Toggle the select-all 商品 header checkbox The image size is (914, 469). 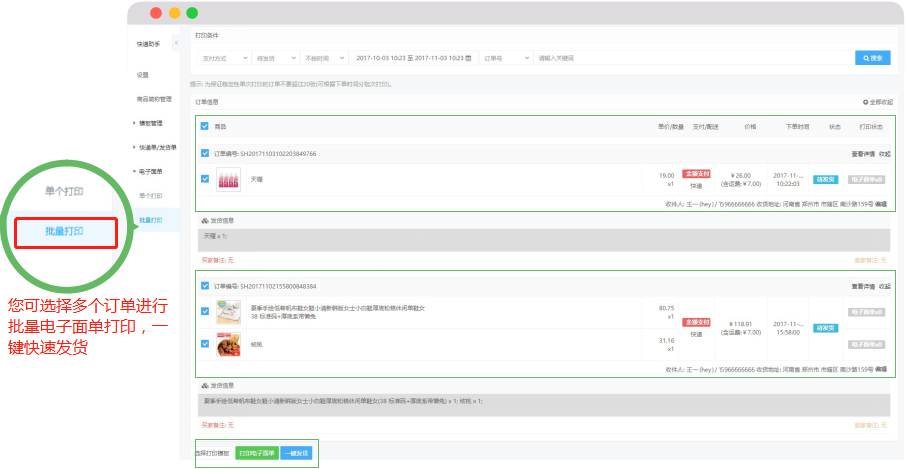[205, 127]
